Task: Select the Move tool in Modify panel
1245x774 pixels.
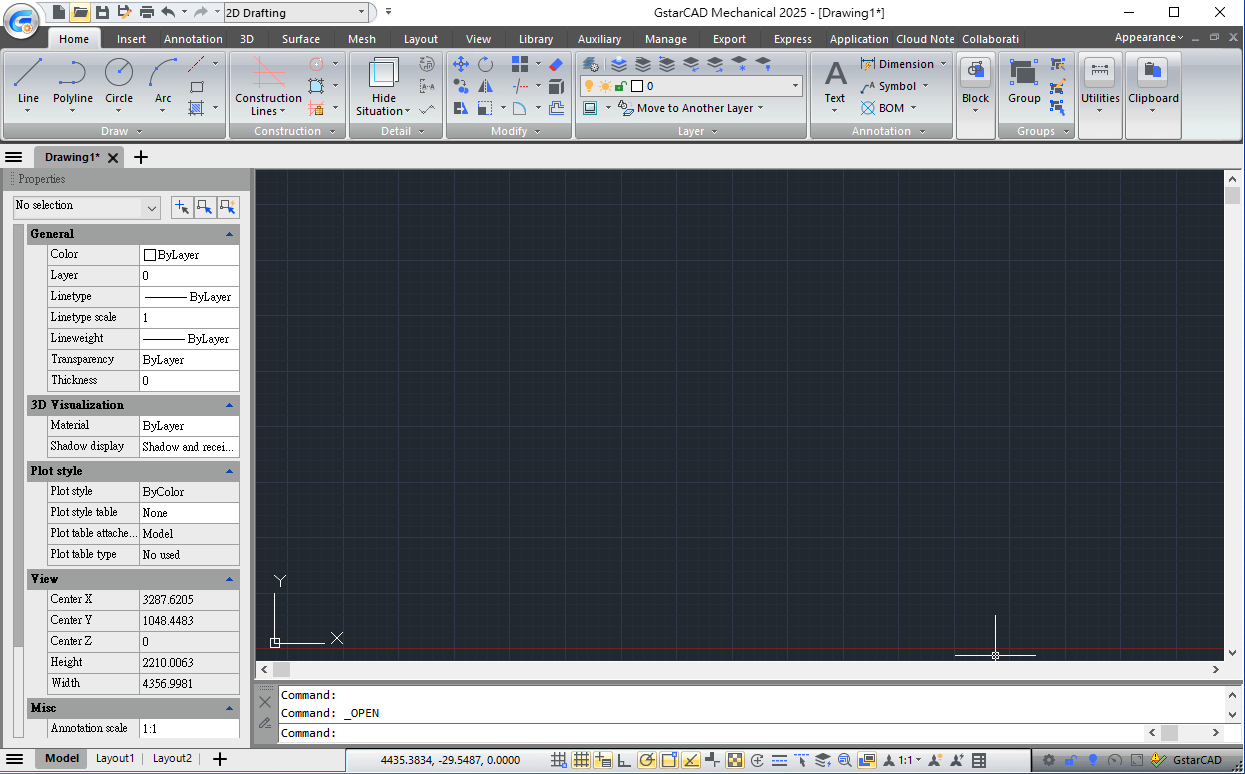Action: click(x=461, y=64)
